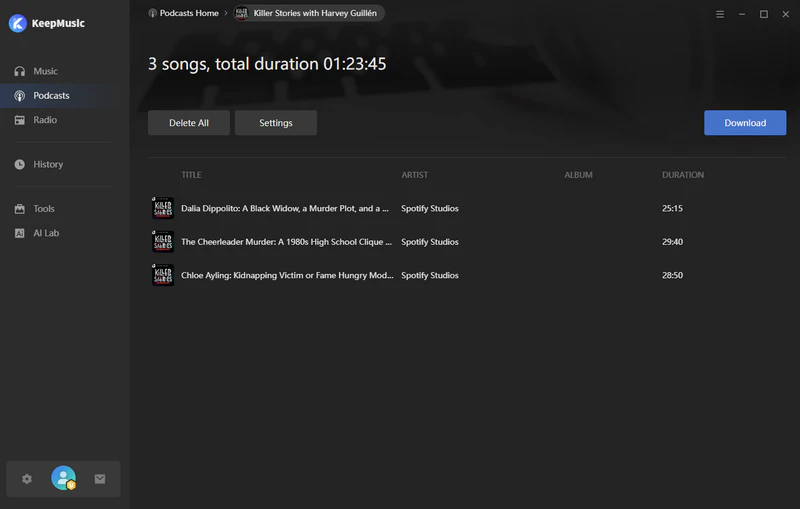Click Spotify Studios in Chloe Ayling row
Screen dimensions: 800x509
[430, 275]
